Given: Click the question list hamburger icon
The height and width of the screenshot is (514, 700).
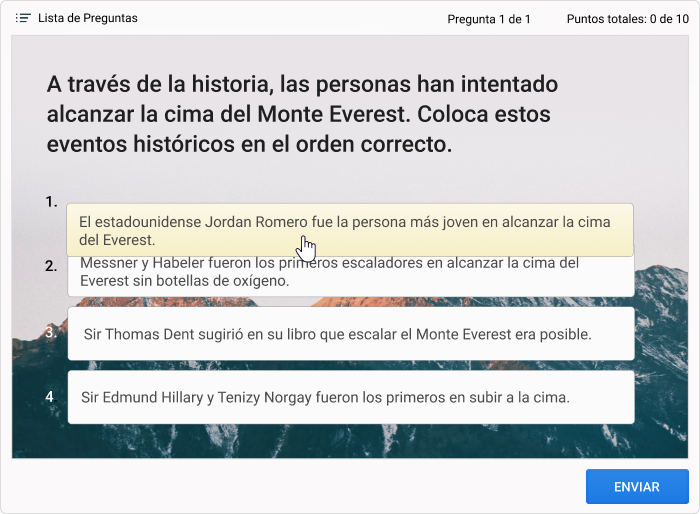Looking at the screenshot, I should click(23, 19).
